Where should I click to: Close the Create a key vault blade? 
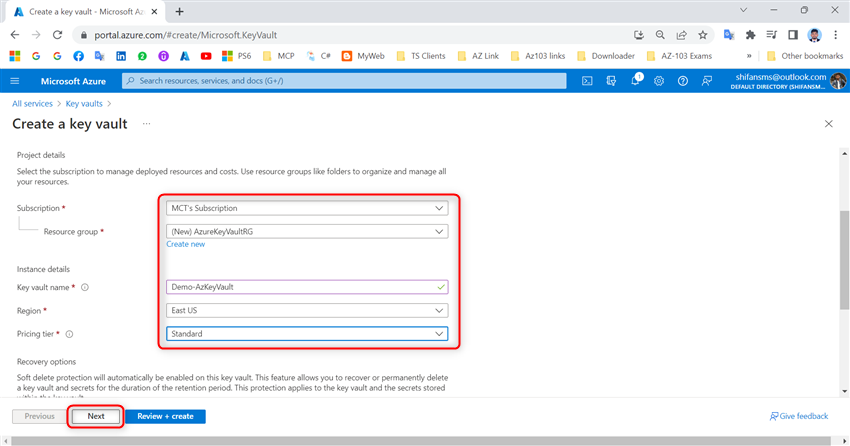coord(828,124)
